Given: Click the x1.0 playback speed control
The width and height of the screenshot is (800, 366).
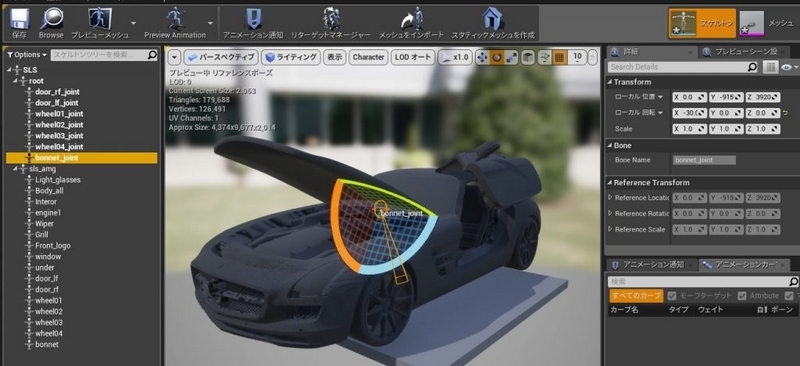Looking at the screenshot, I should (455, 57).
